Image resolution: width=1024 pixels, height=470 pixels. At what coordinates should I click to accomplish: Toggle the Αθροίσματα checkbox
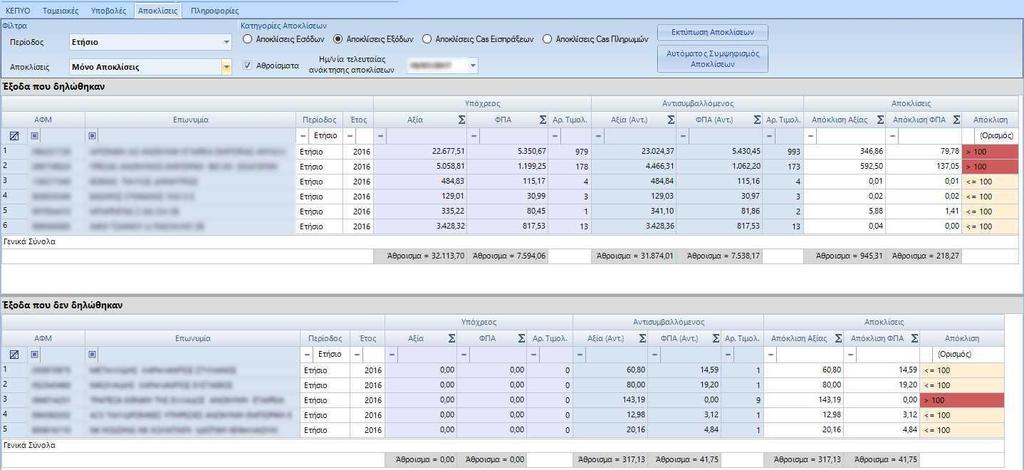[248, 65]
